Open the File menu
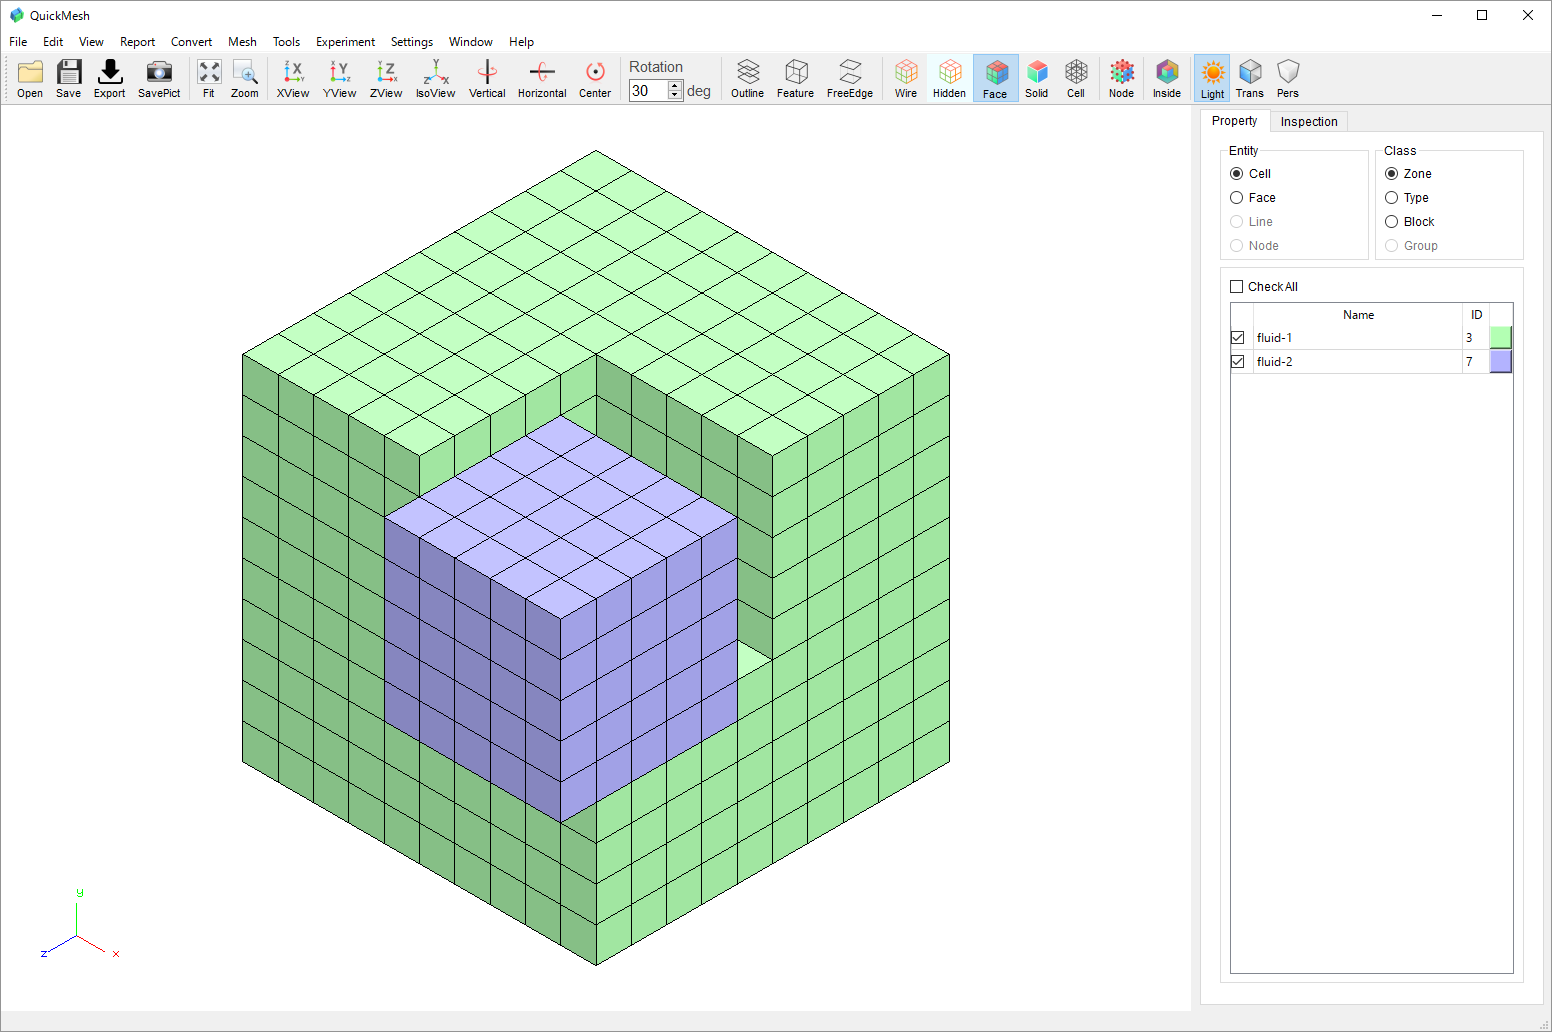 (18, 42)
